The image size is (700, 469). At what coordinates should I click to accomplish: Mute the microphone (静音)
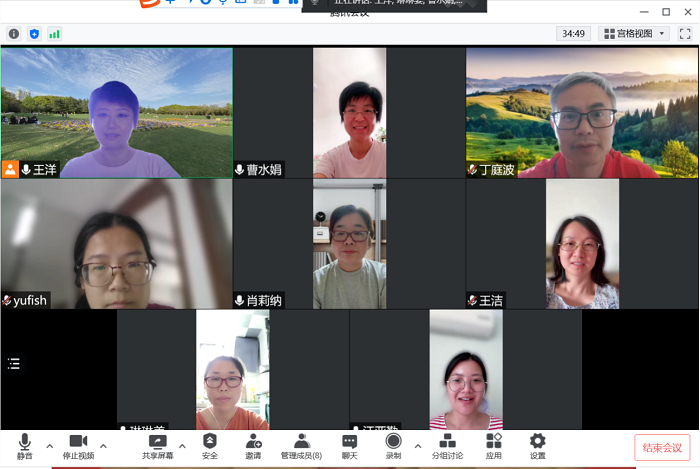coord(23,445)
